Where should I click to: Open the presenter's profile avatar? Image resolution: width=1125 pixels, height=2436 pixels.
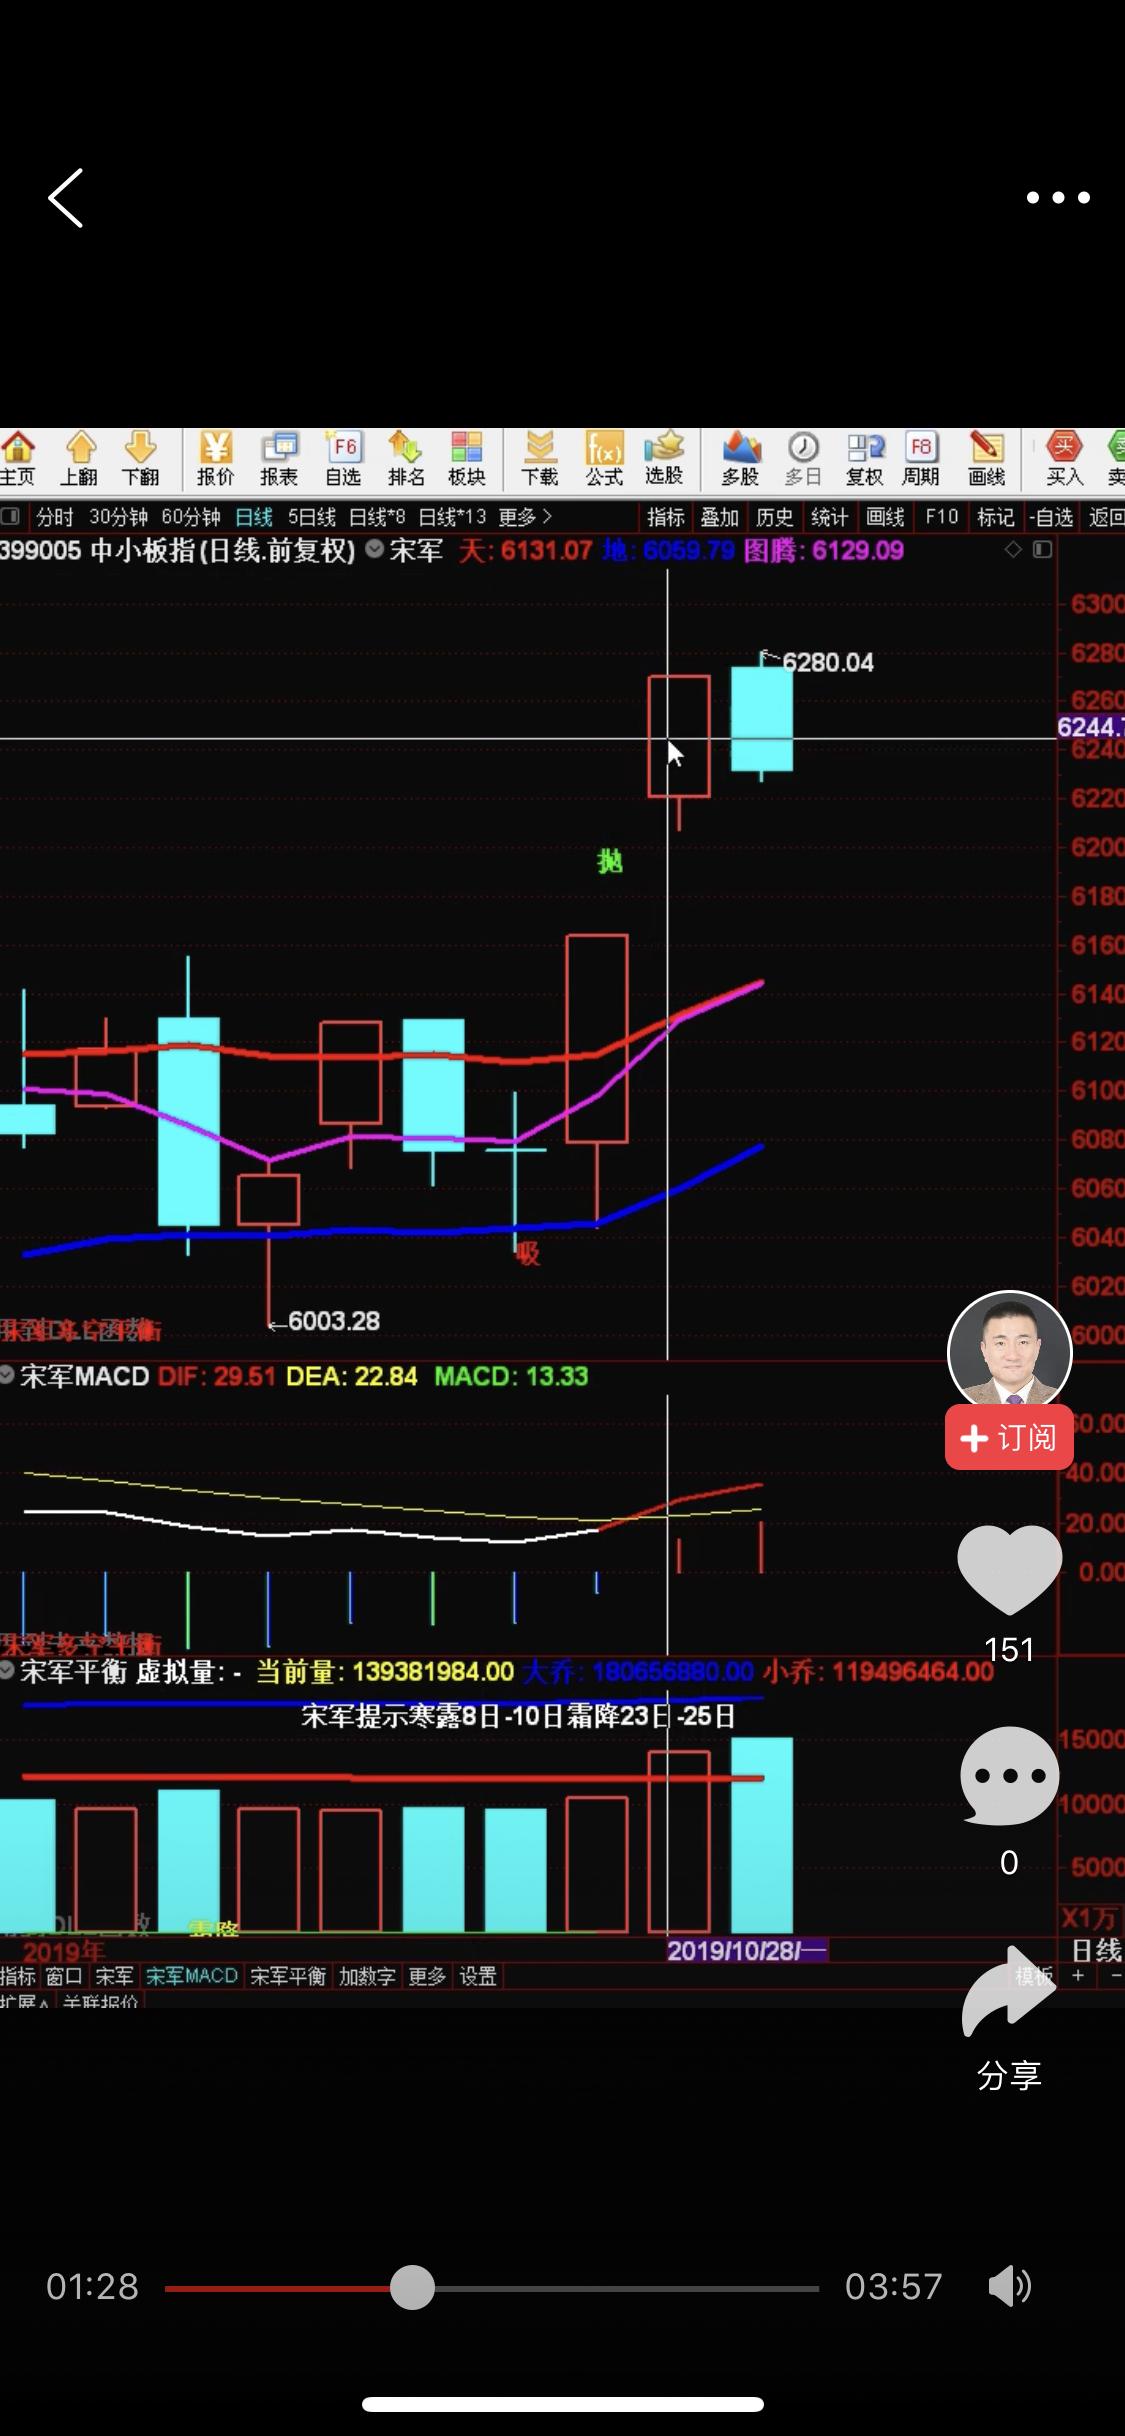coord(1009,1352)
